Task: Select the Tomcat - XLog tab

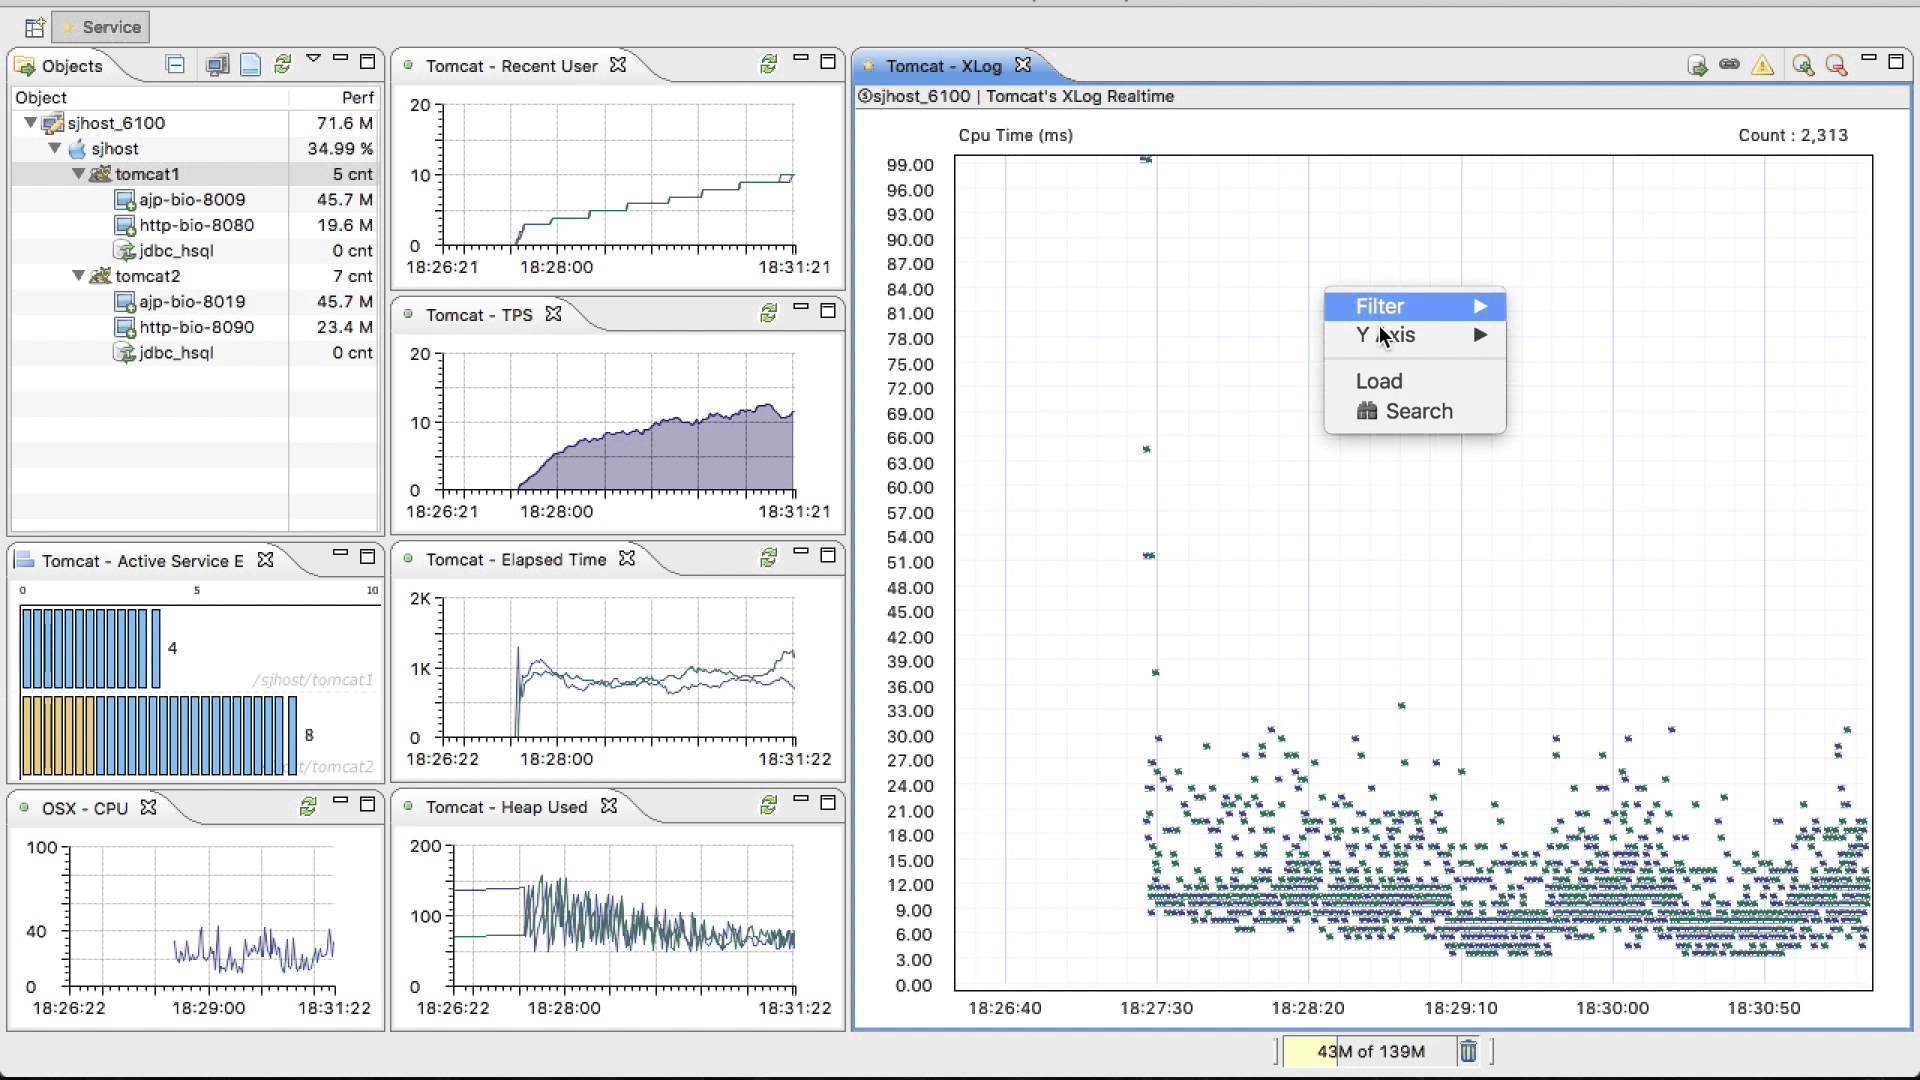Action: (x=943, y=66)
